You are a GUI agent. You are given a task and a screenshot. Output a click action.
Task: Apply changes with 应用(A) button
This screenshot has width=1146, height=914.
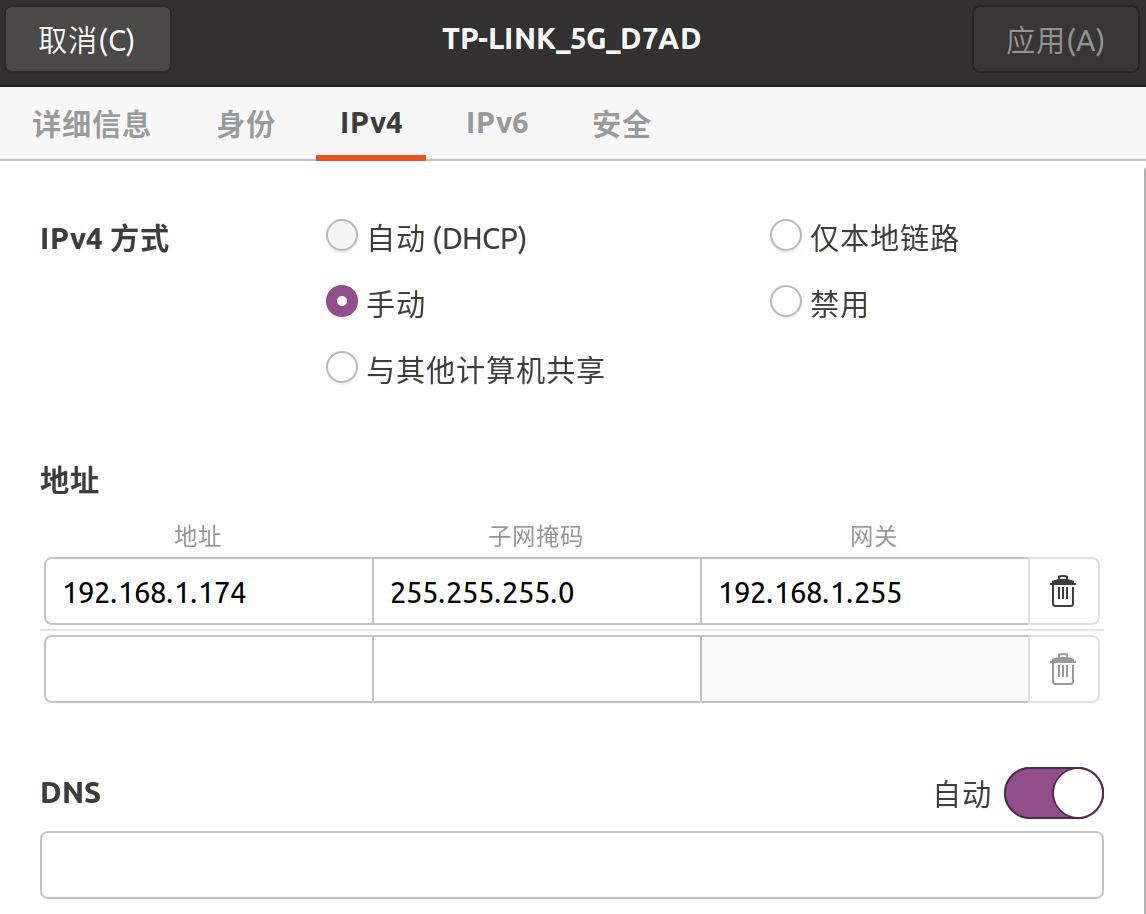point(1055,39)
